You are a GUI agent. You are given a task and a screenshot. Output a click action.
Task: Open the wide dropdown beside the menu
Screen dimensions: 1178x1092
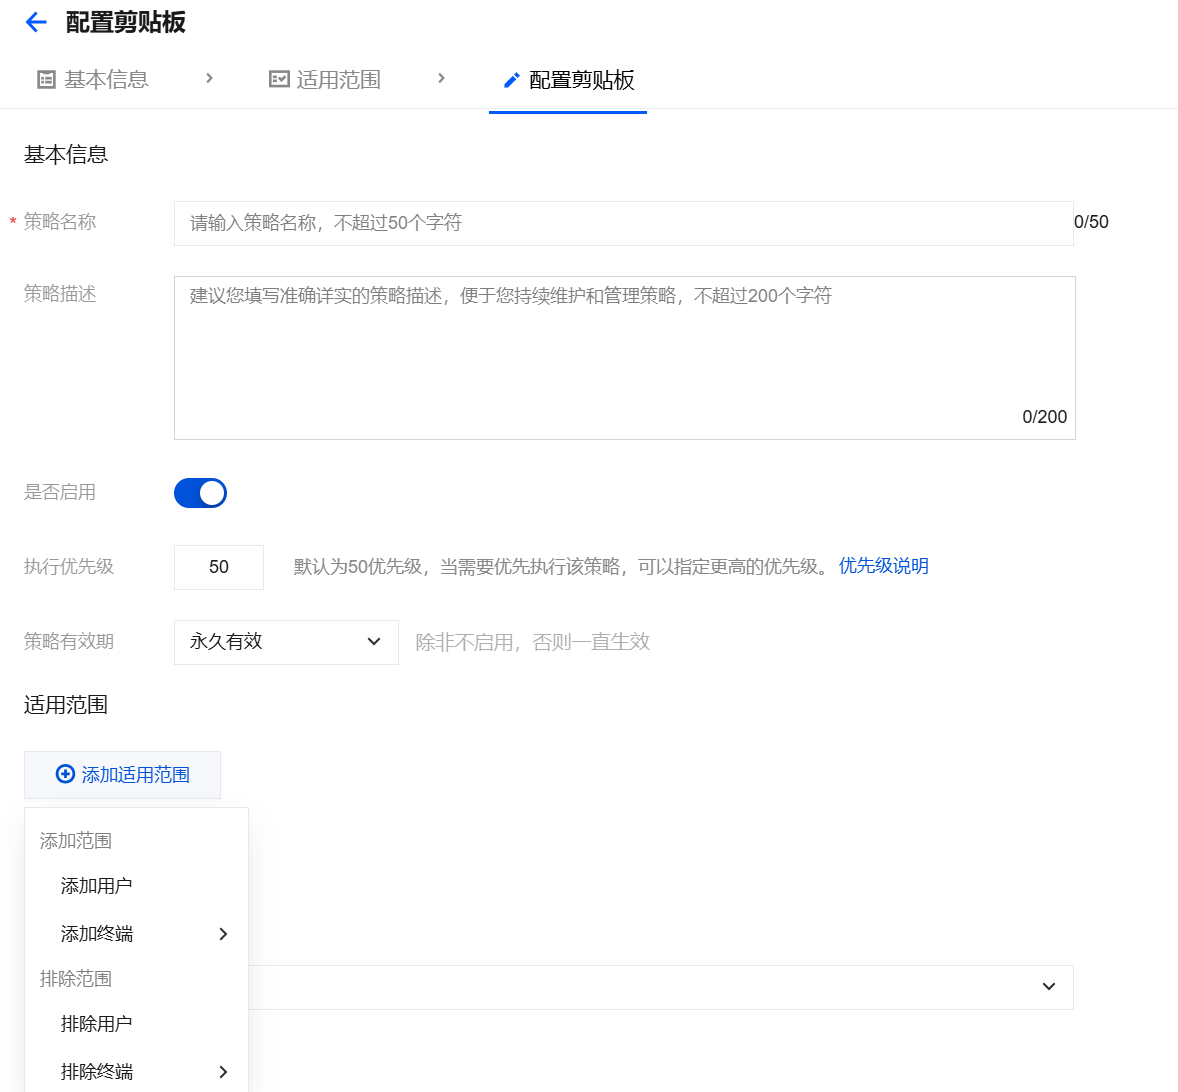[x=660, y=987]
